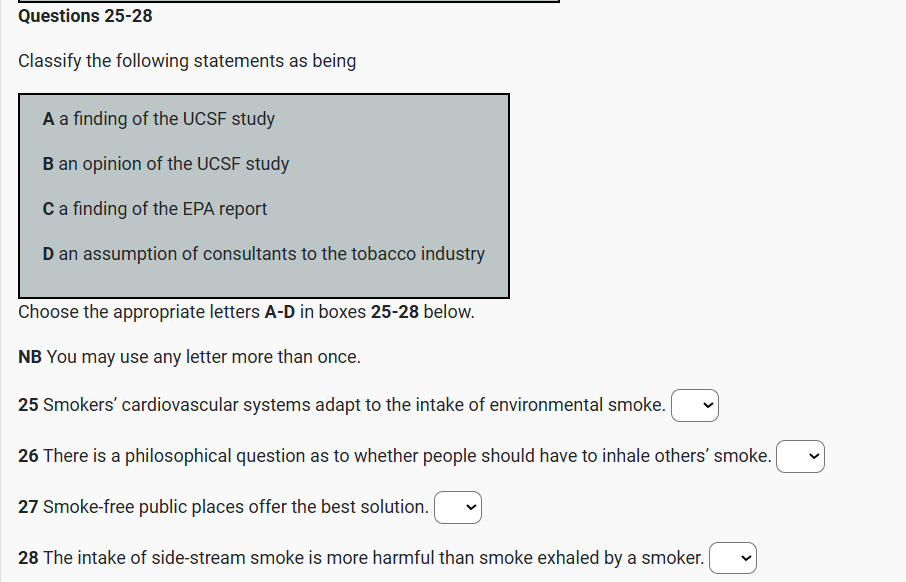Viewport: 906px width, 582px height.
Task: Open the answer dropdown for question 25
Action: point(695,406)
